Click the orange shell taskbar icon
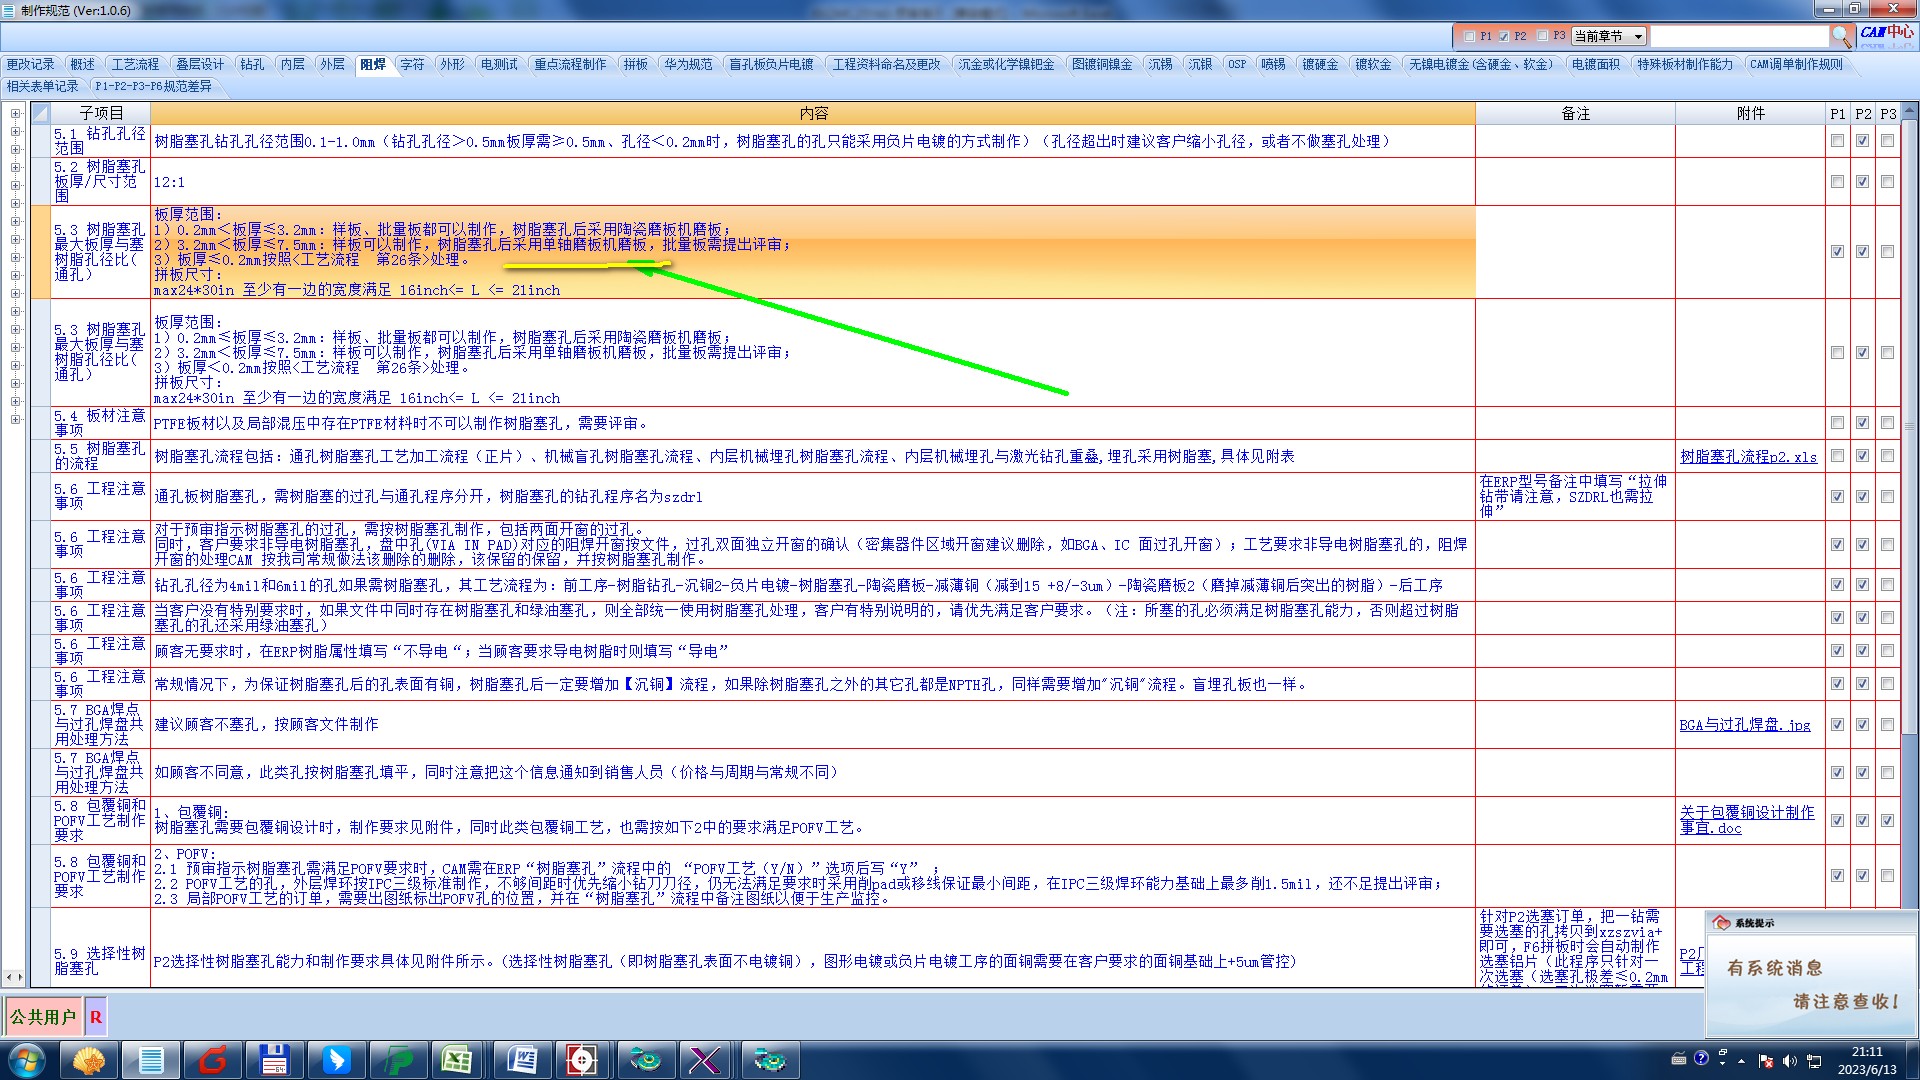This screenshot has height=1080, width=1920. pos(89,1059)
